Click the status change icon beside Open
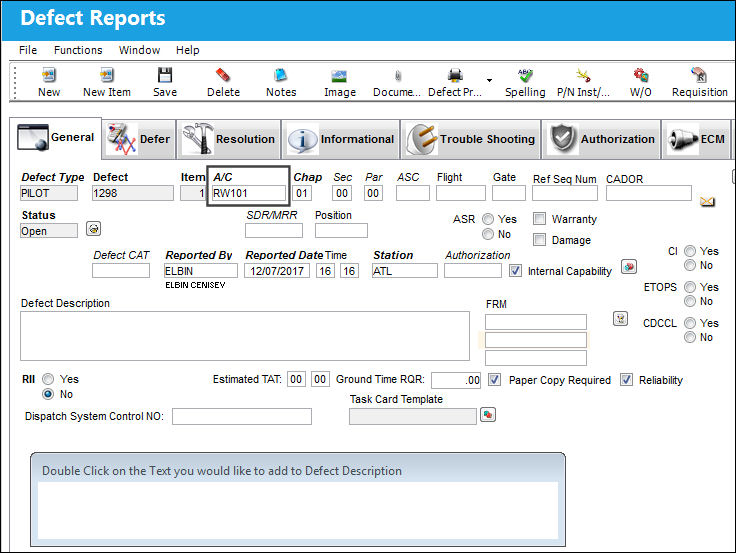 pos(93,229)
